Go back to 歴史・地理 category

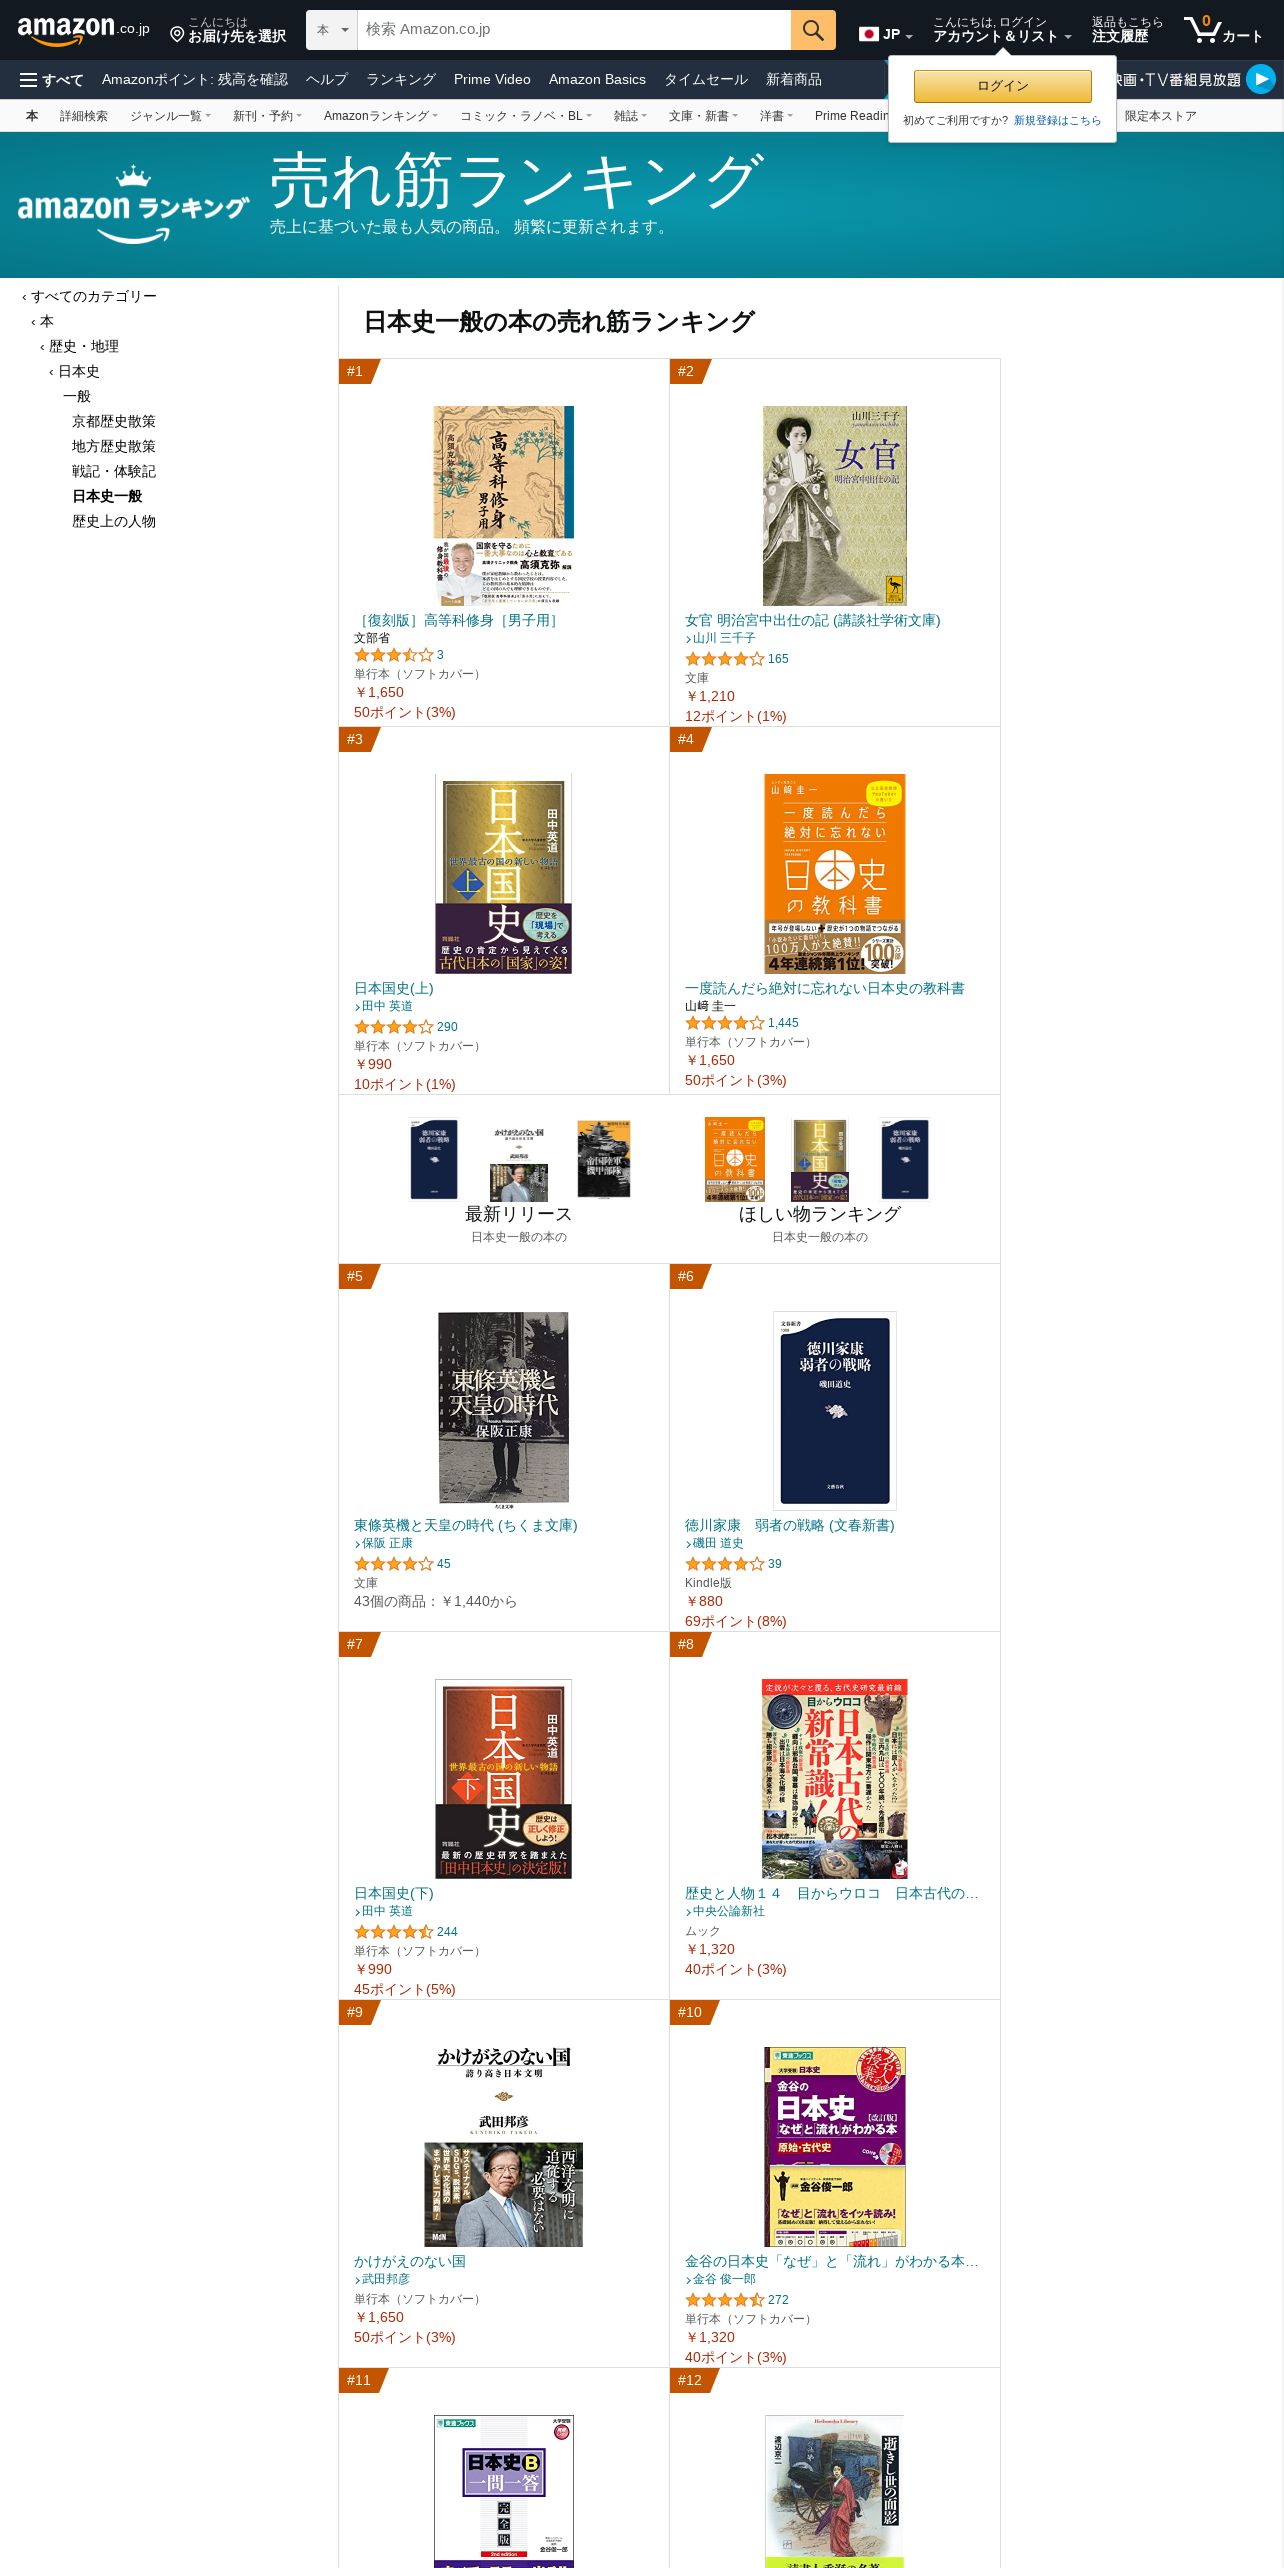[84, 346]
